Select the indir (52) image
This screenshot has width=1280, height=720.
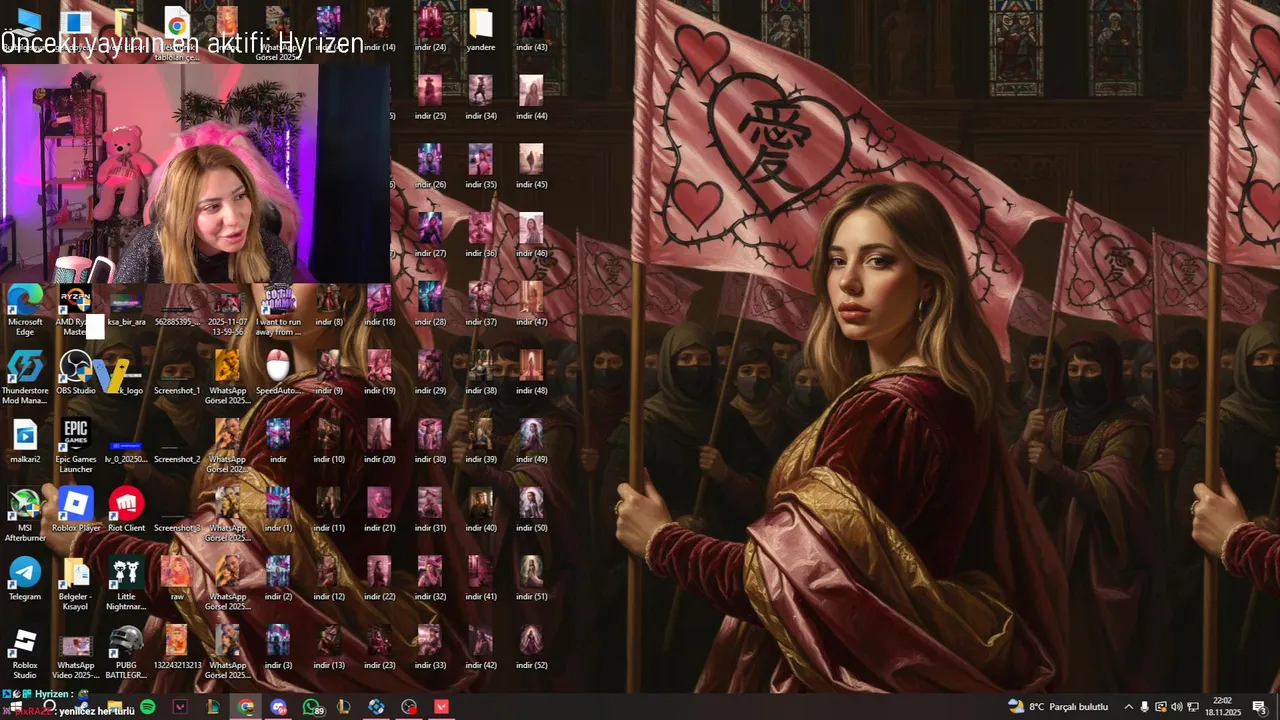pyautogui.click(x=531, y=647)
